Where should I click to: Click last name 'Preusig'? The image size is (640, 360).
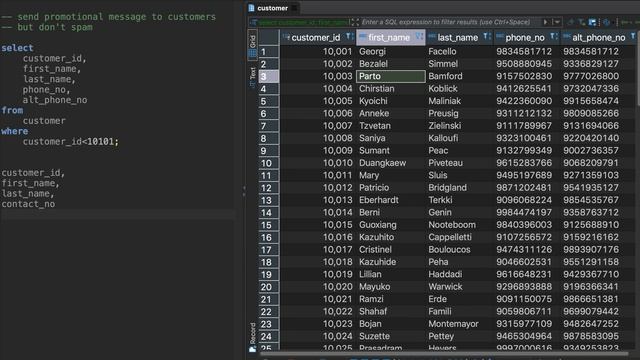click(x=443, y=113)
